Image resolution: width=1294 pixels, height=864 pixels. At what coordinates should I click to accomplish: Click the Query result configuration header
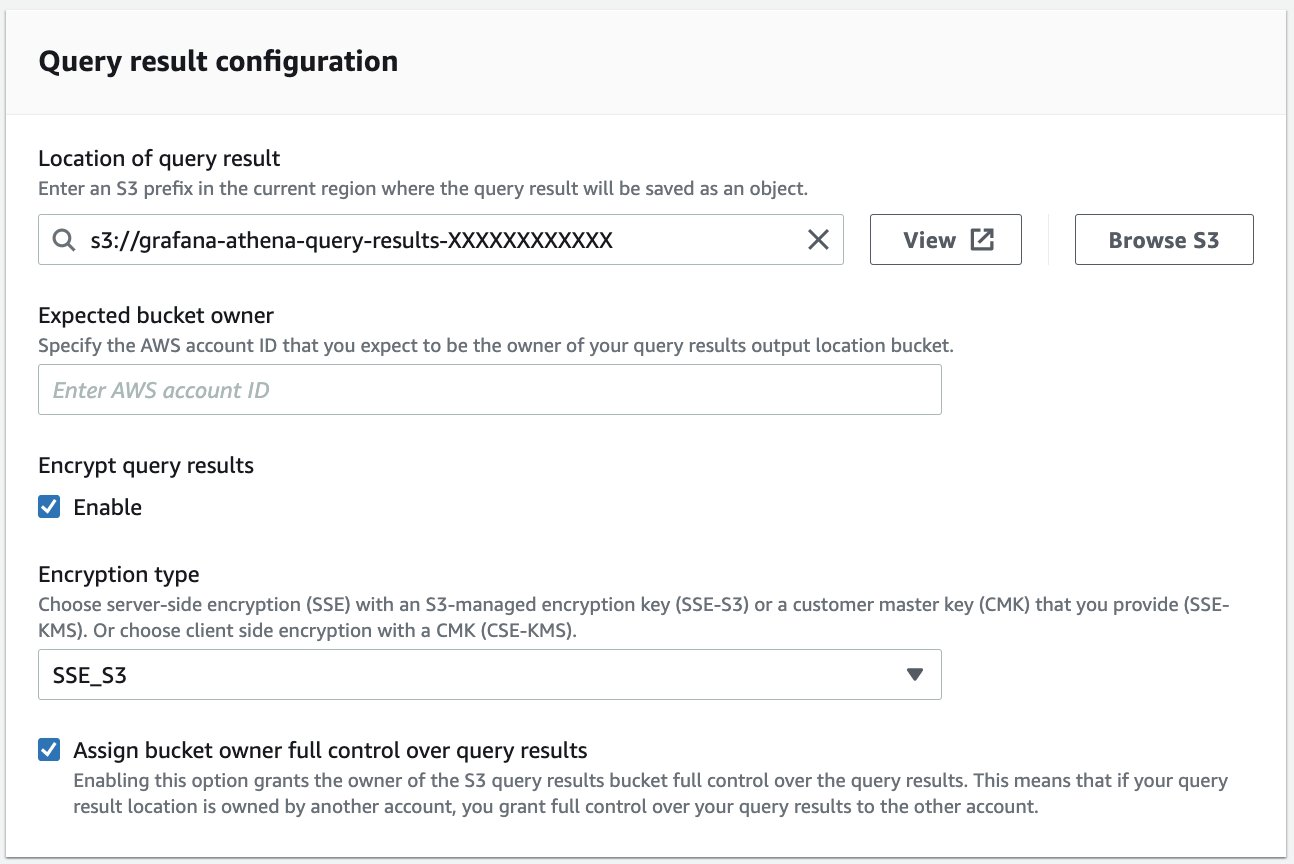pyautogui.click(x=216, y=61)
